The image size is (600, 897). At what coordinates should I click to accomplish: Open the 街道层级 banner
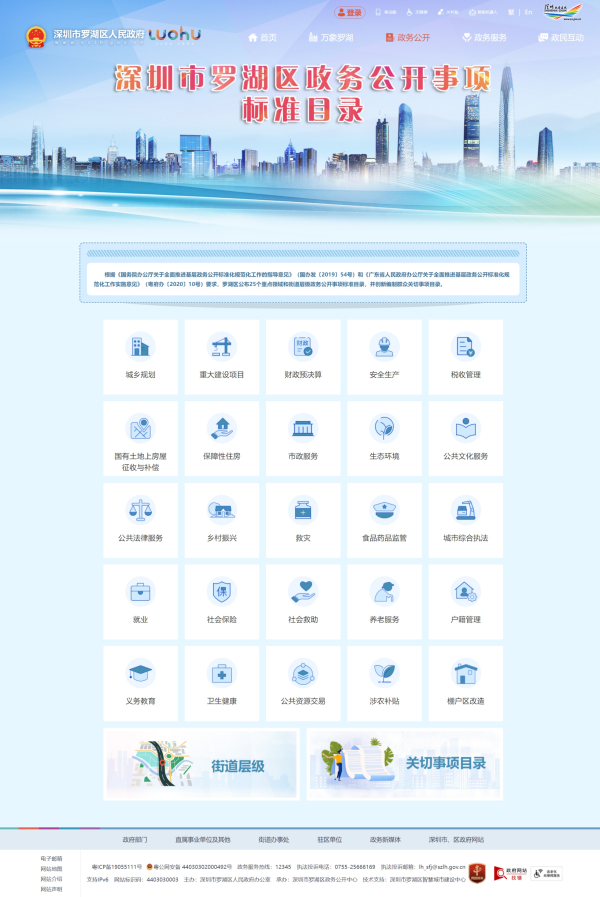(202, 765)
